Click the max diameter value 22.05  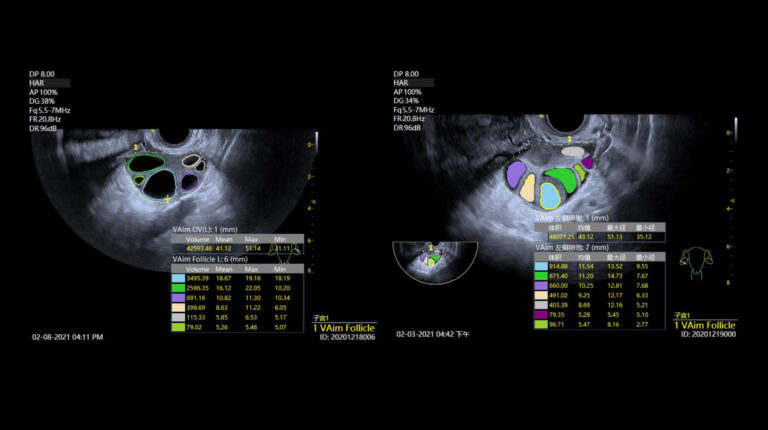point(253,288)
